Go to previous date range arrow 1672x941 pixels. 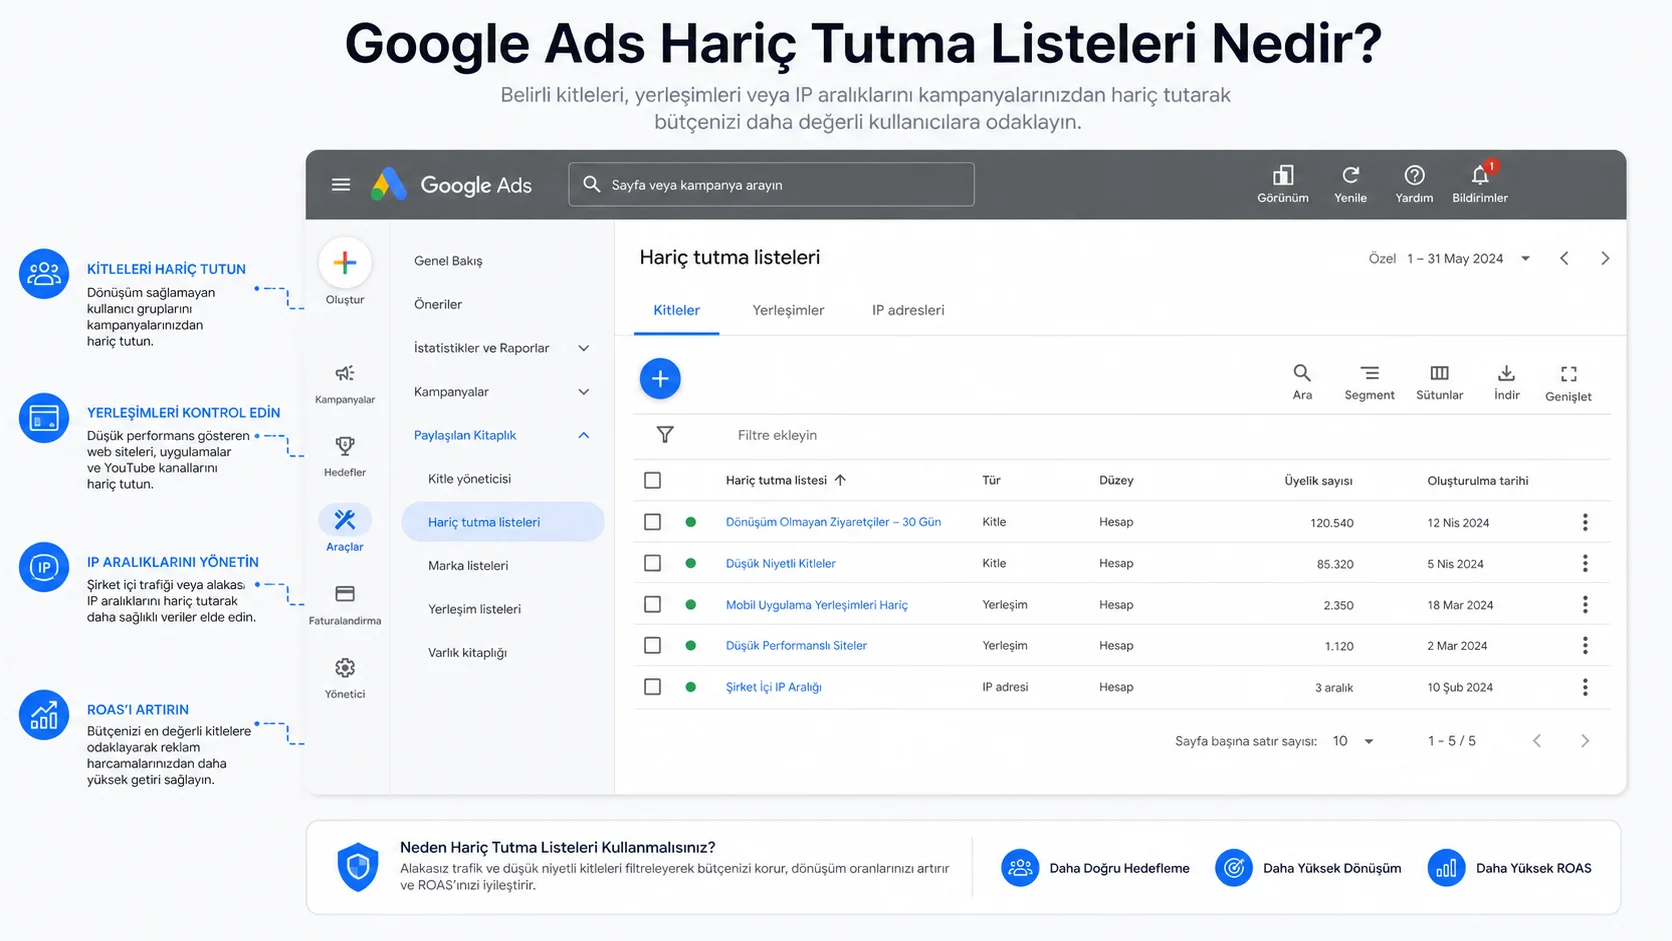(1564, 258)
